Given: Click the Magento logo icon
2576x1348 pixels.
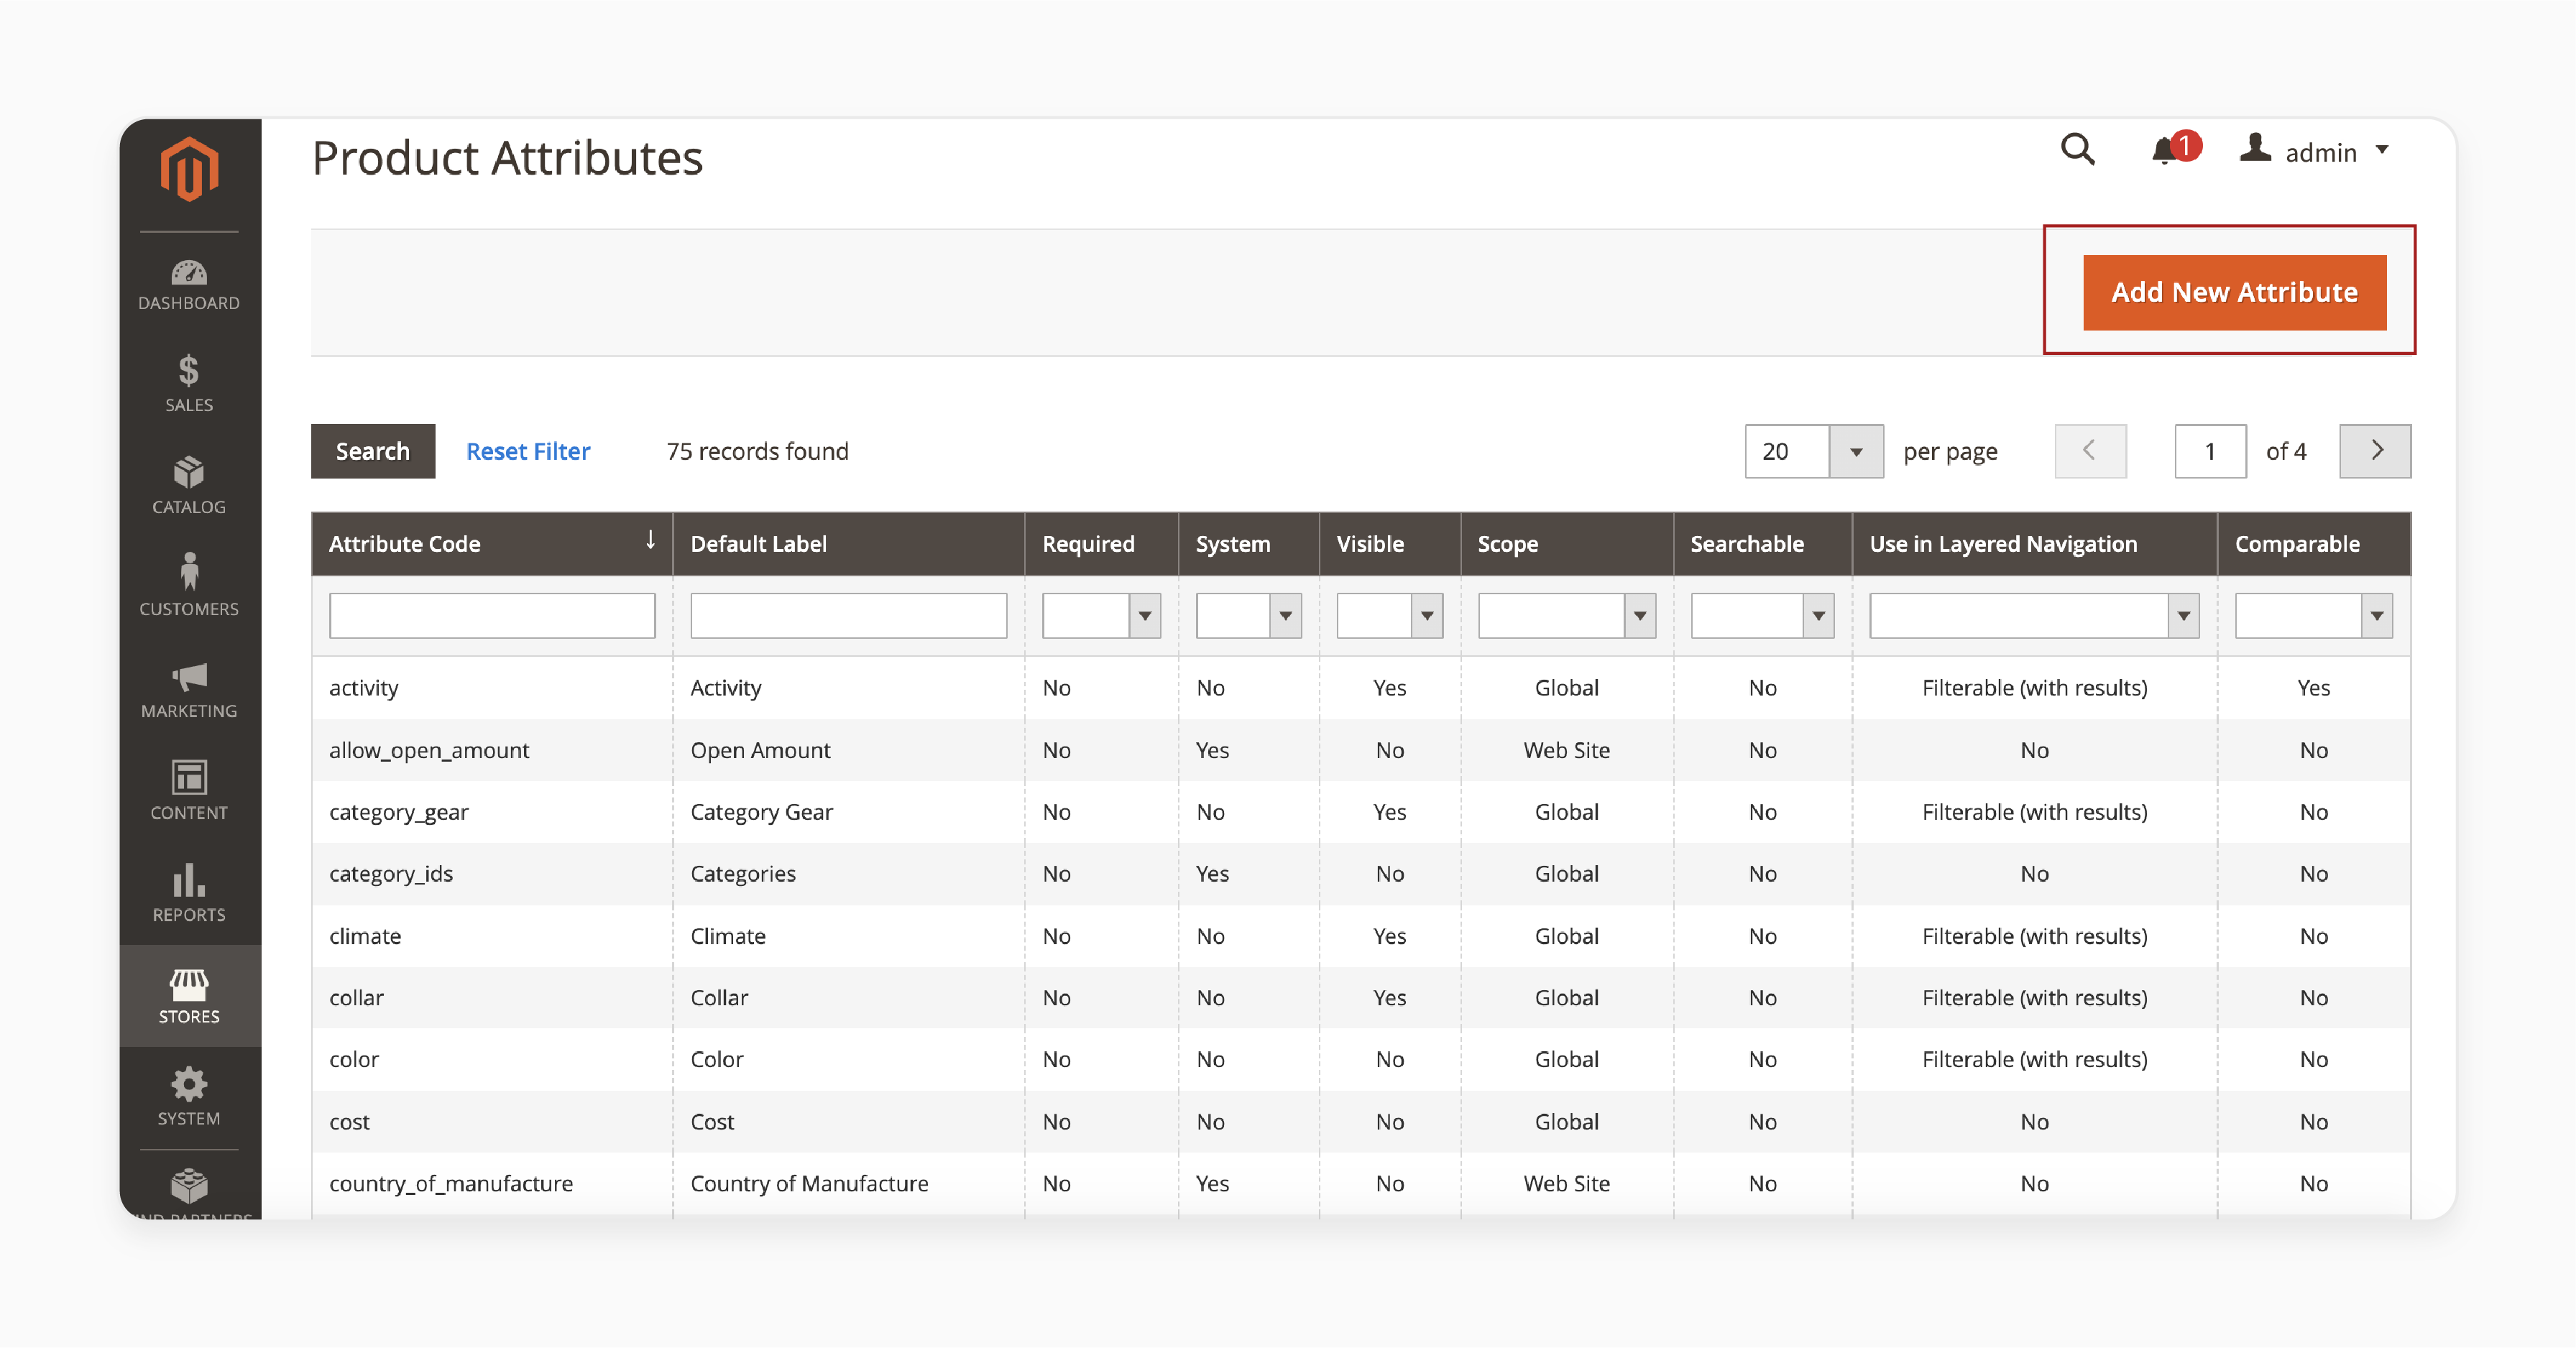Looking at the screenshot, I should coord(189,169).
